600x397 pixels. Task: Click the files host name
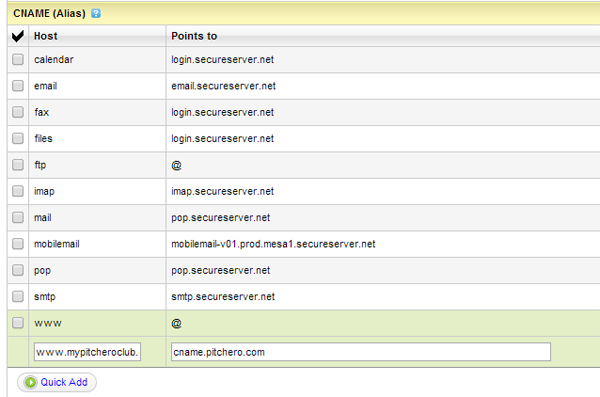[43, 138]
